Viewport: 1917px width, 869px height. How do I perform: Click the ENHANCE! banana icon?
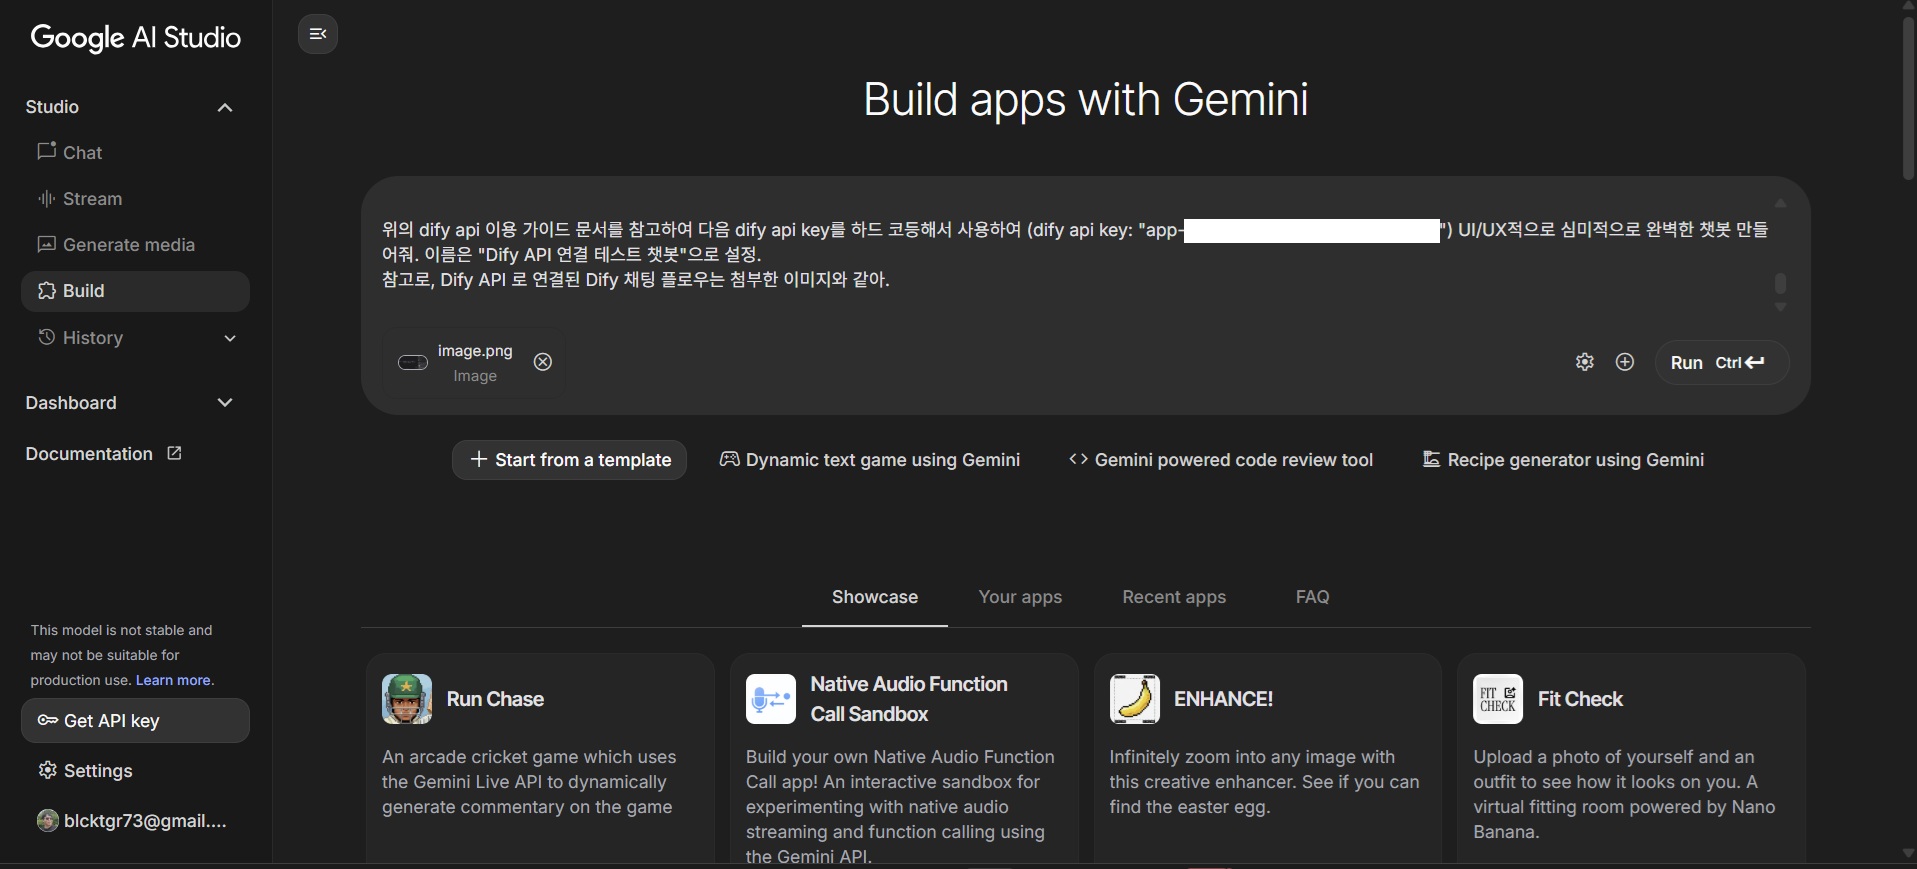pyautogui.click(x=1135, y=699)
